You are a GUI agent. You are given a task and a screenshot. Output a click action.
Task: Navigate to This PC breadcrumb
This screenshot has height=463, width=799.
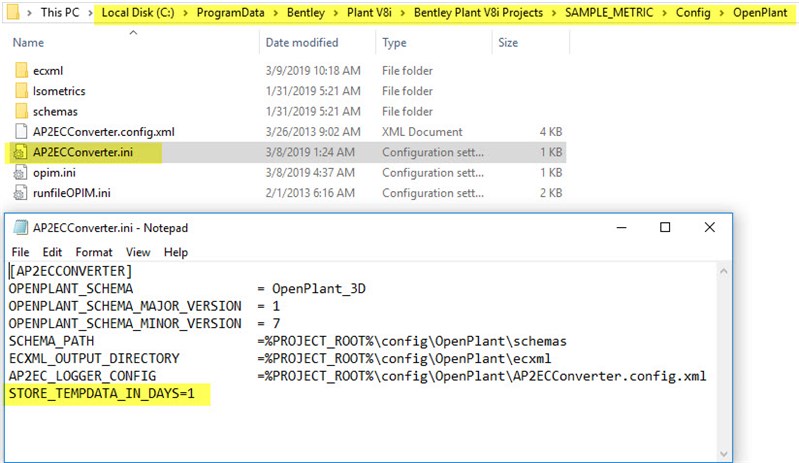pos(60,12)
